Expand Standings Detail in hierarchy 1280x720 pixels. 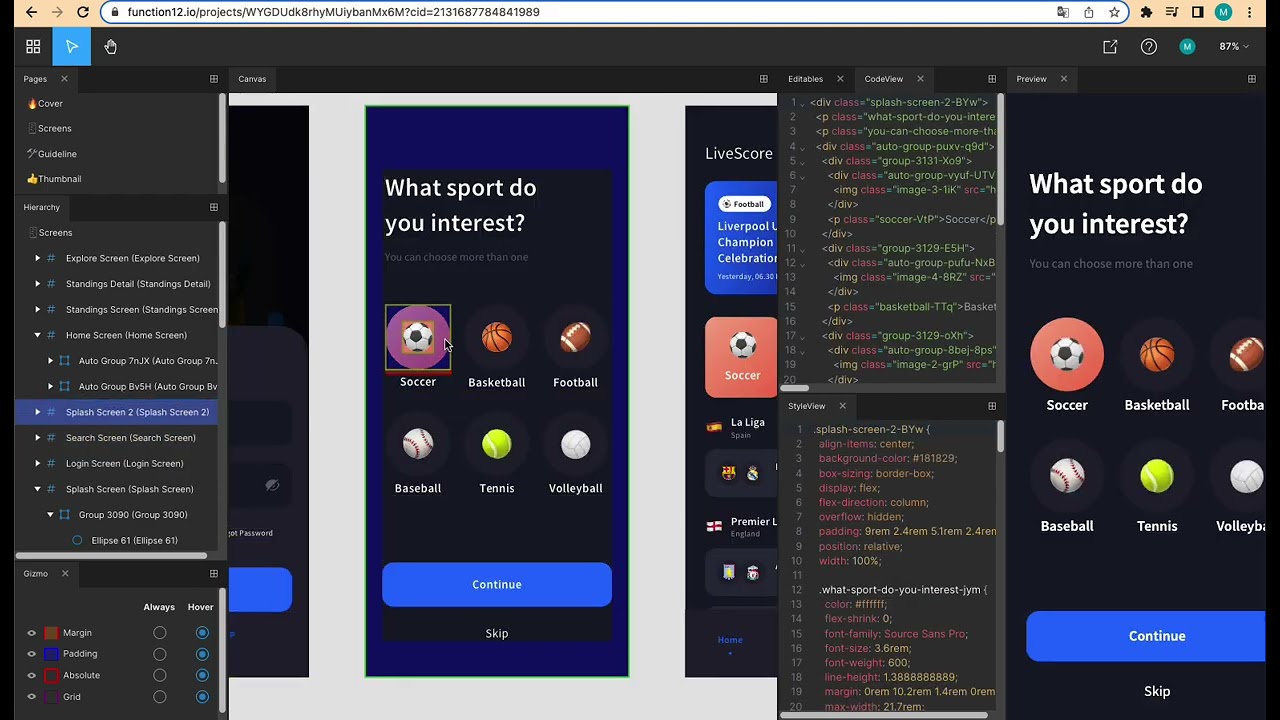point(38,284)
